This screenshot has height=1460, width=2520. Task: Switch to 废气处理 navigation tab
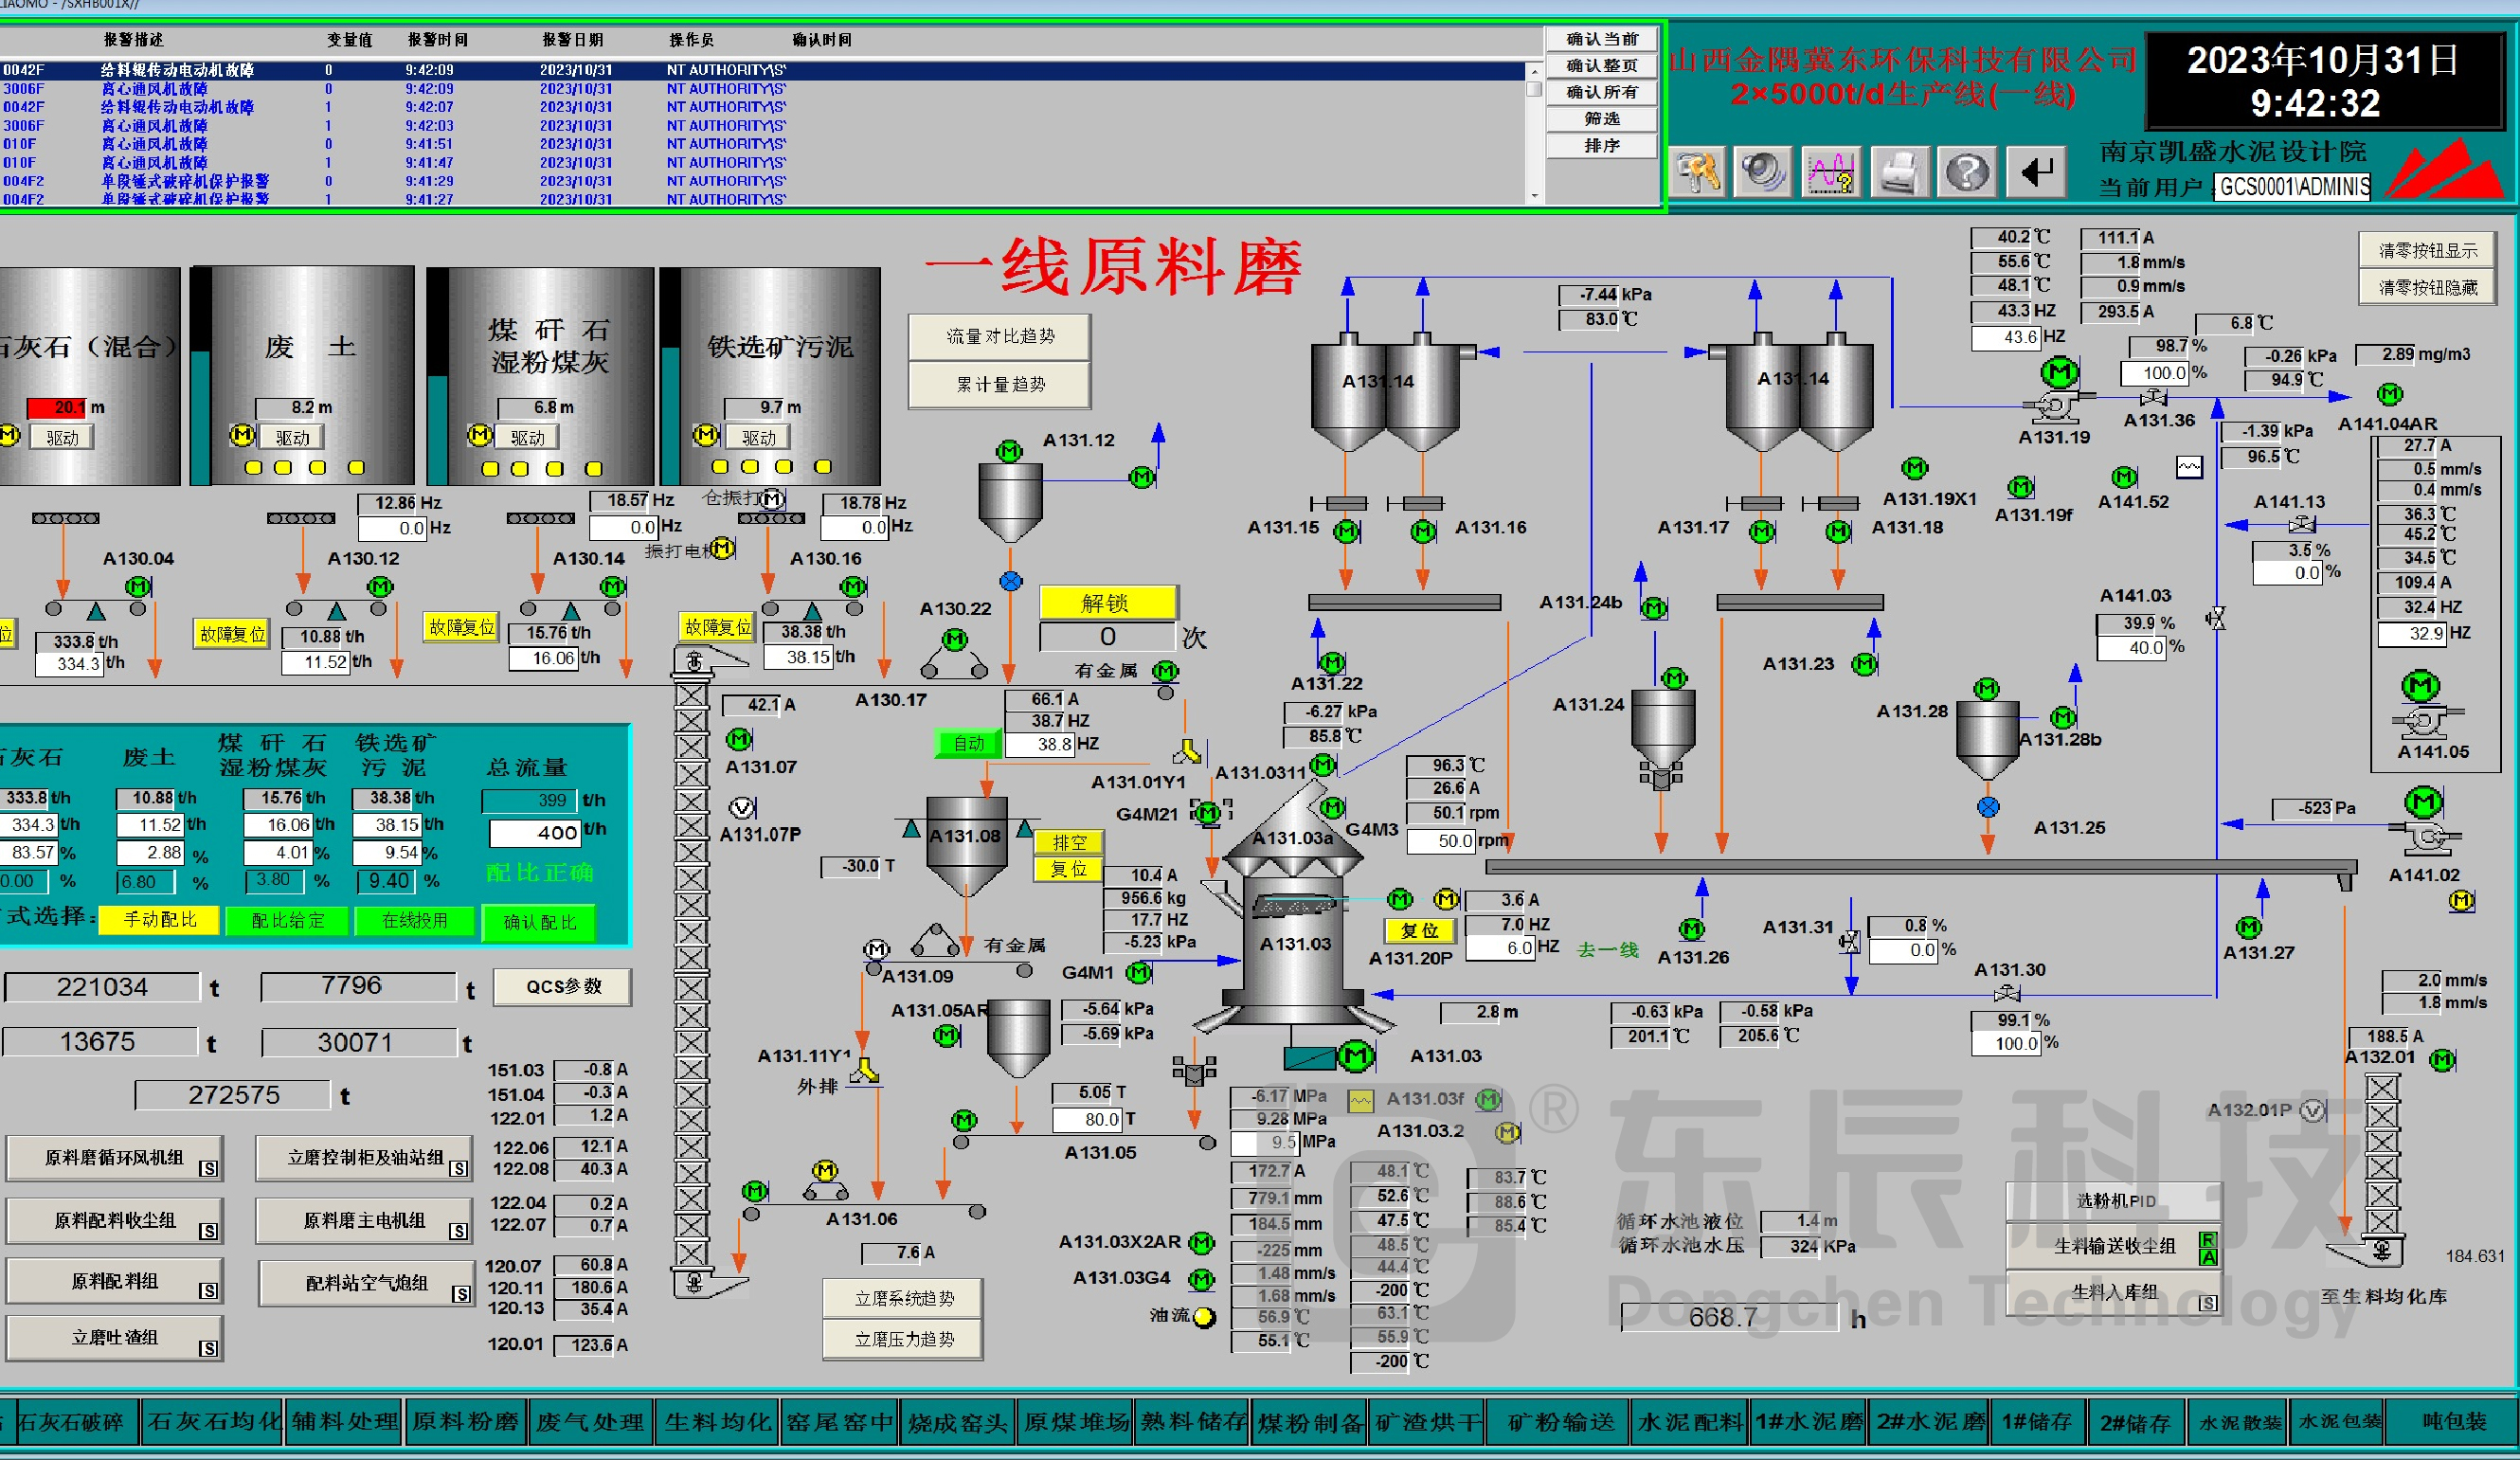coord(590,1421)
